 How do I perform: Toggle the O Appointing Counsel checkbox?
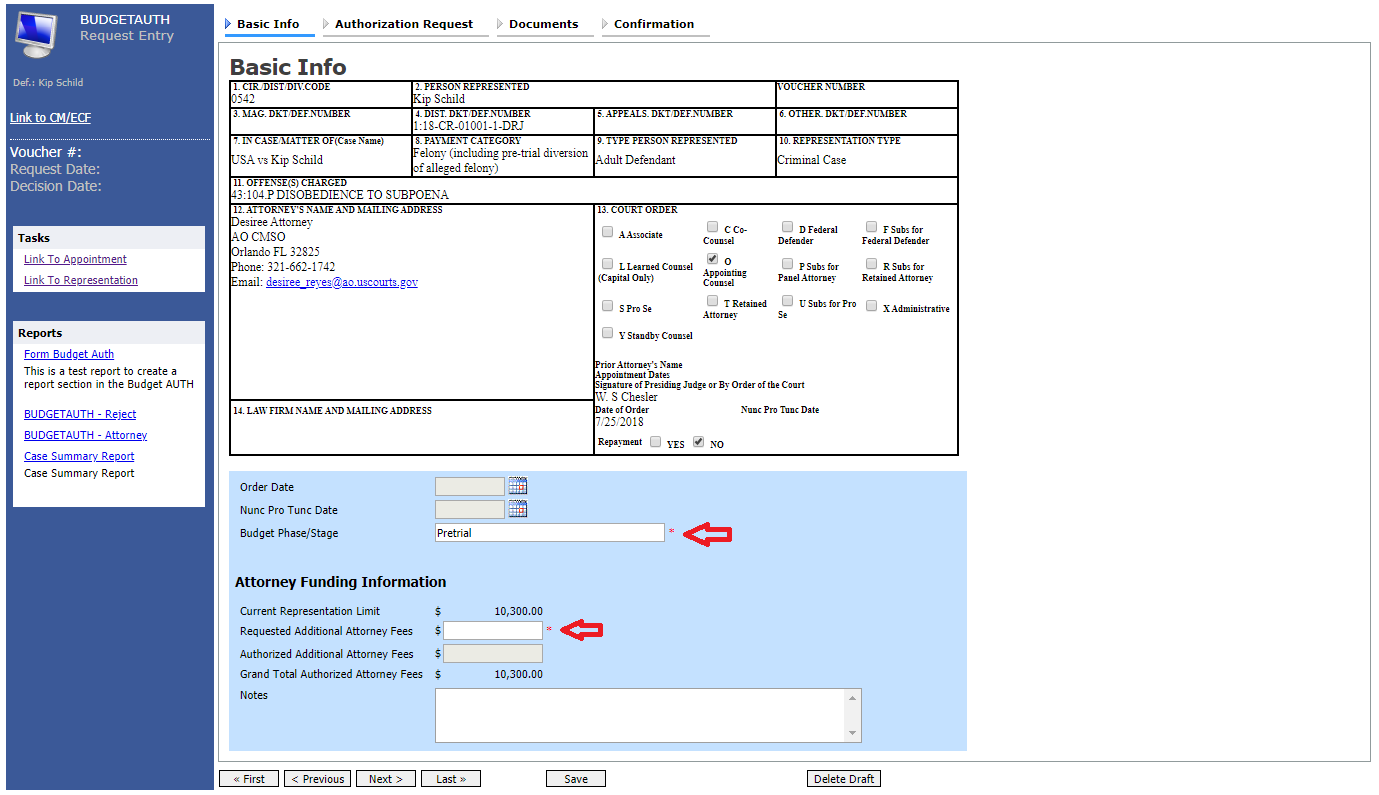pos(713,258)
